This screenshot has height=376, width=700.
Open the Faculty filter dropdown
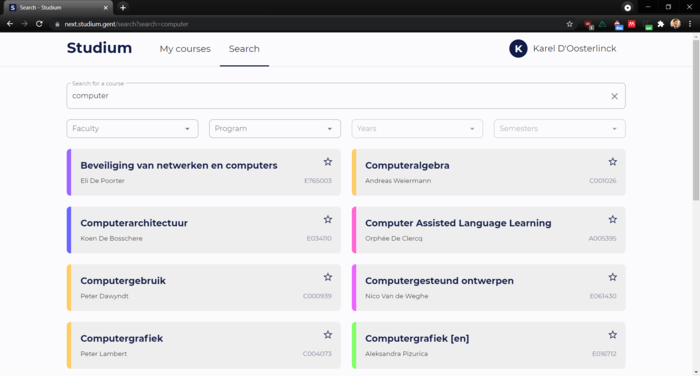click(x=132, y=129)
